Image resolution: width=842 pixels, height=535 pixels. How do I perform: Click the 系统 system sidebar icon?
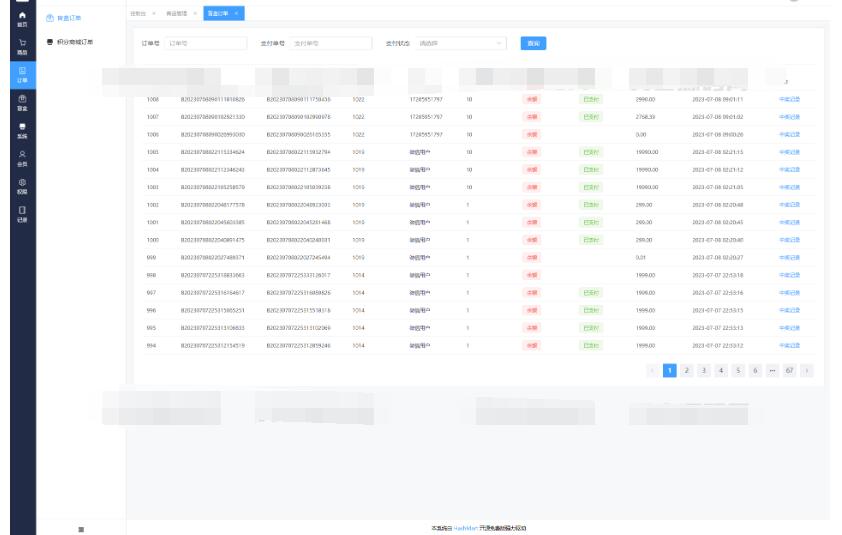pos(22,129)
